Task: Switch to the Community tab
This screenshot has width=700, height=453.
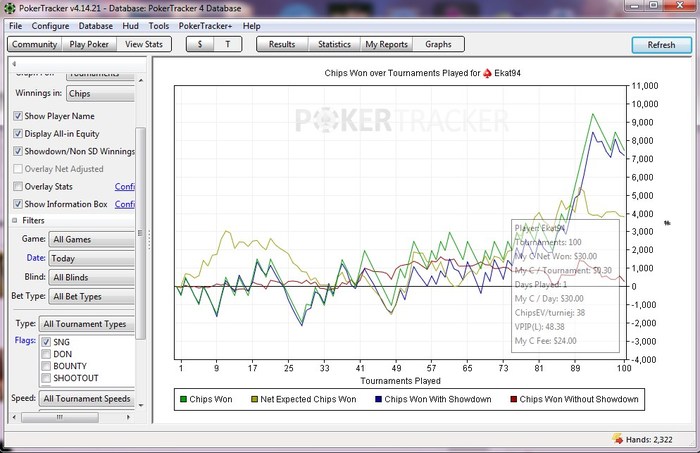Action: [x=34, y=44]
